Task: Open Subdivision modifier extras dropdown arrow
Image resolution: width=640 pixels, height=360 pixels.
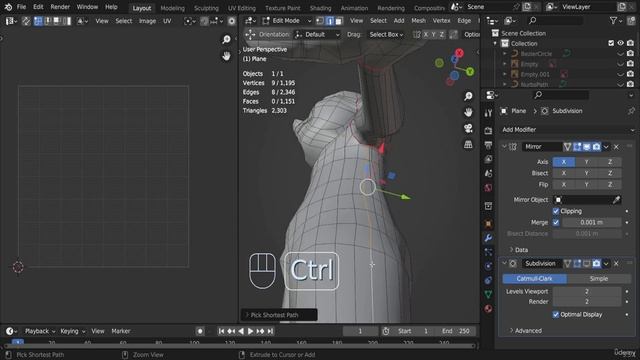Action: click(606, 264)
